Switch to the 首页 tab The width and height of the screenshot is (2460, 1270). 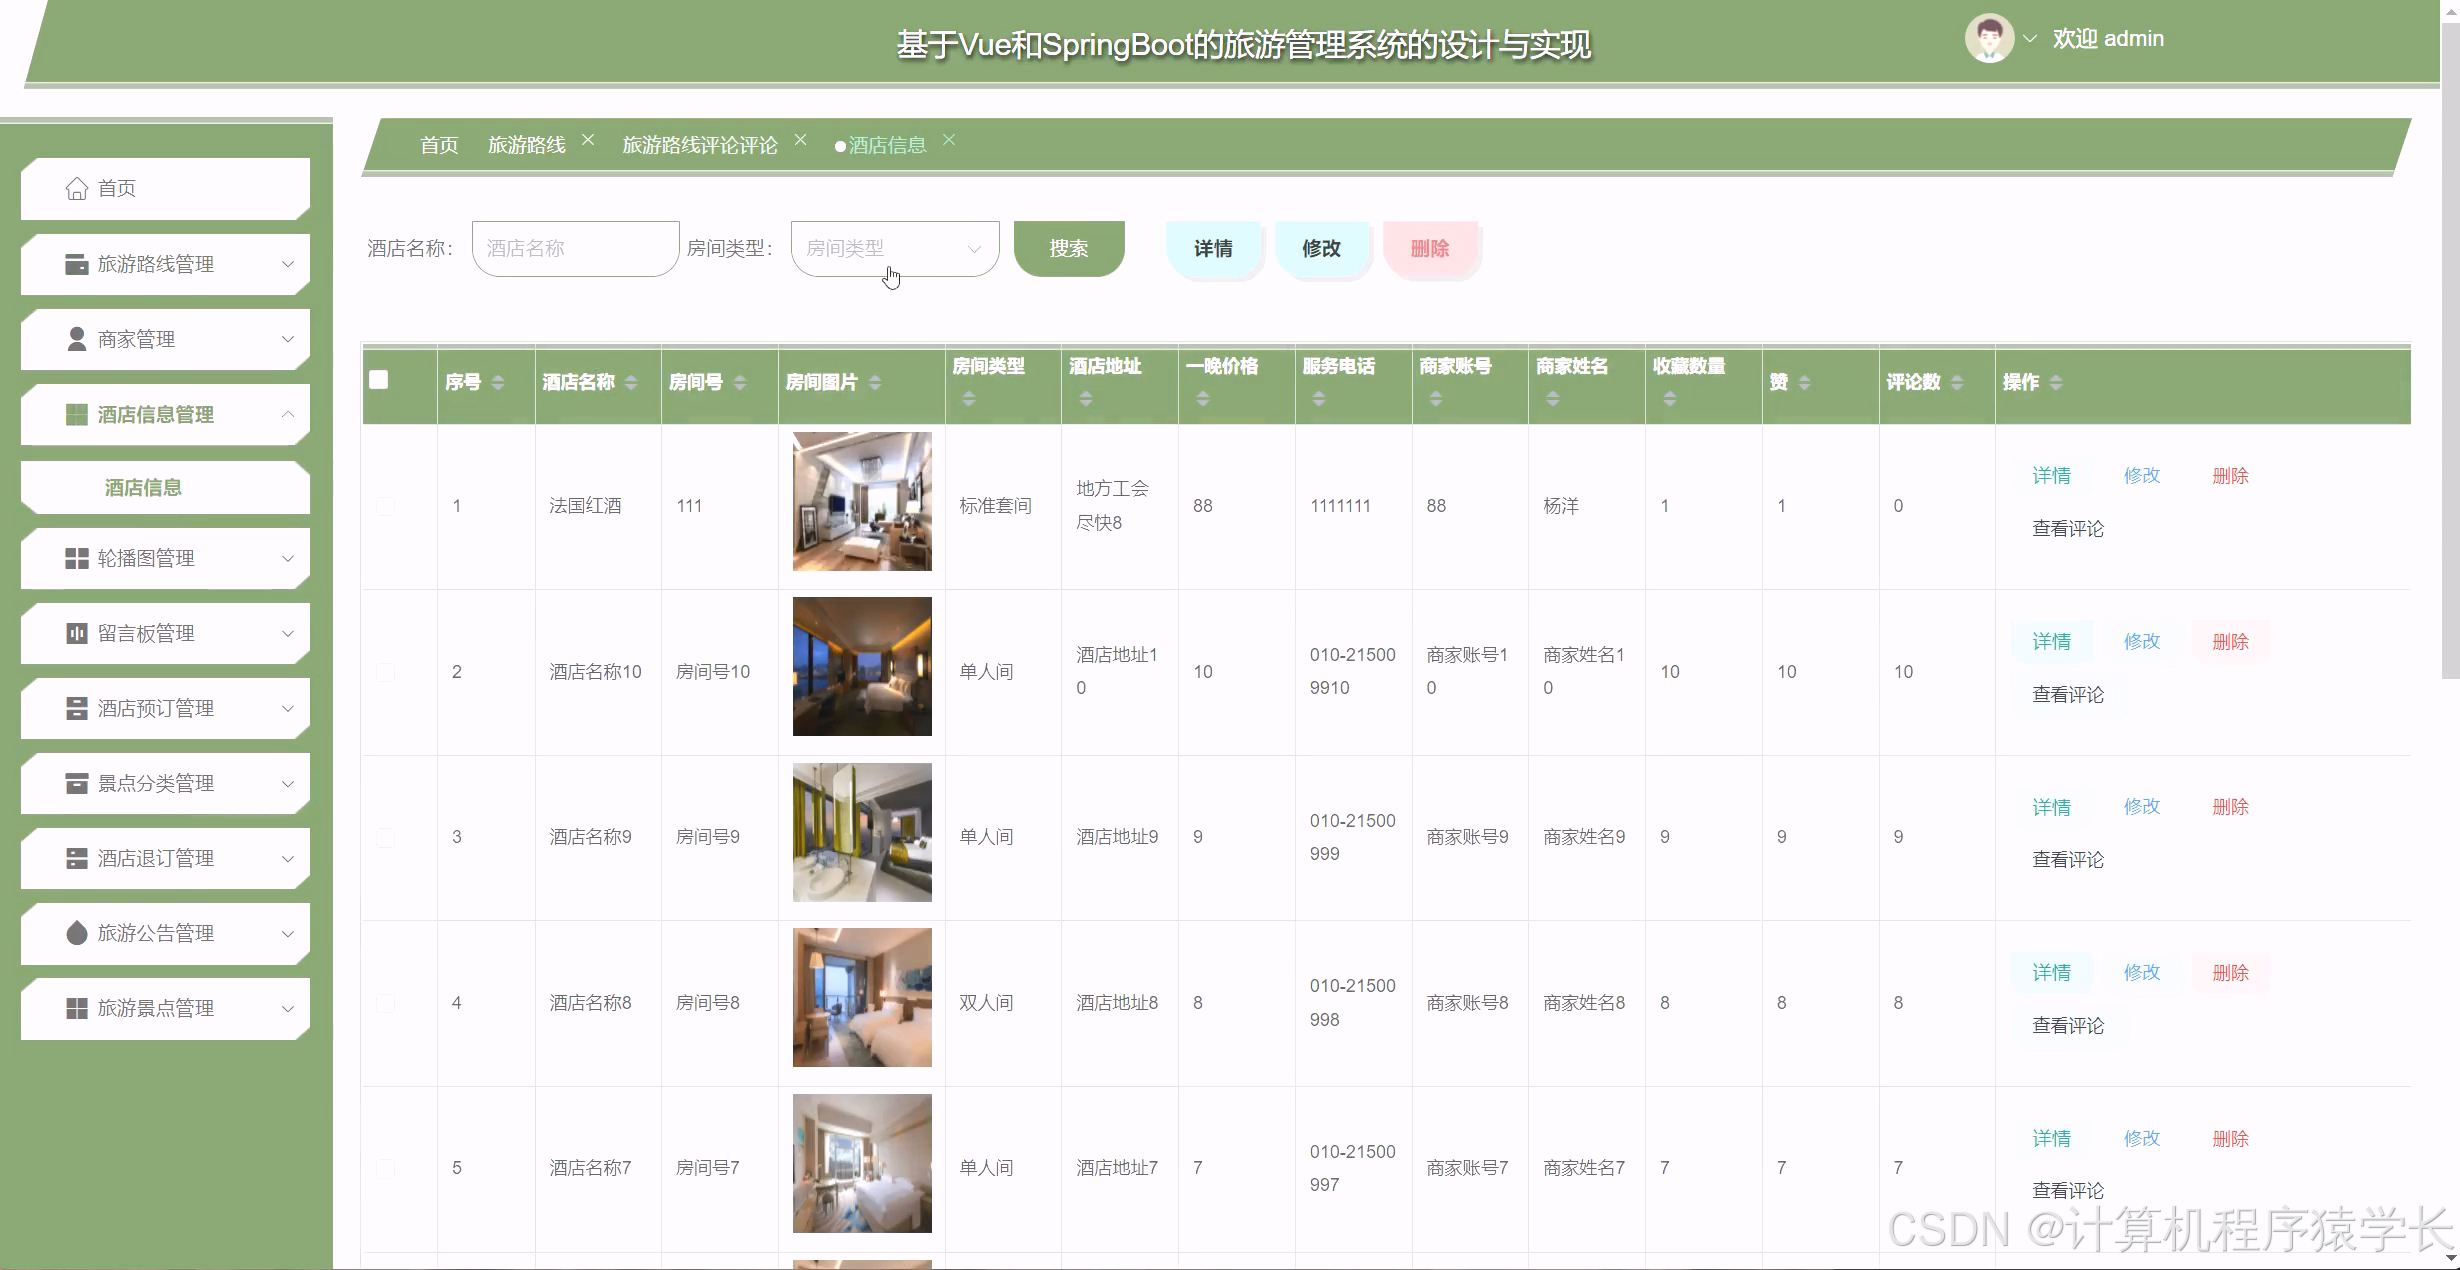tap(439, 145)
